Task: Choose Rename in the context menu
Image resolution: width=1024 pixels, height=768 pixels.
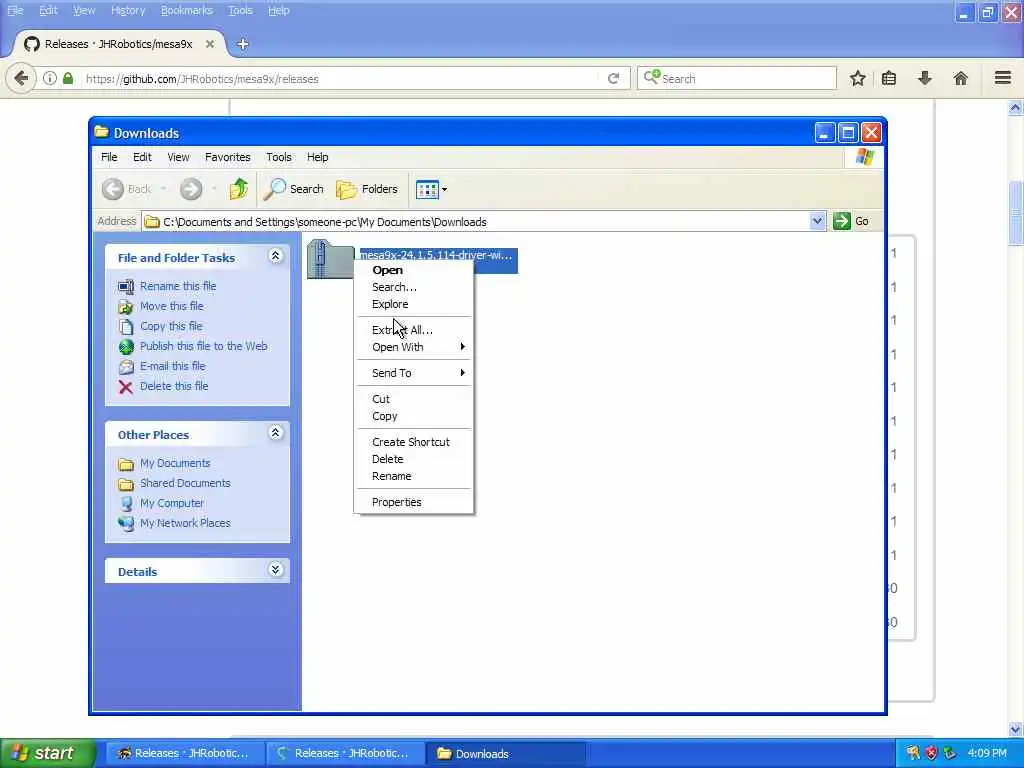Action: click(x=413, y=476)
